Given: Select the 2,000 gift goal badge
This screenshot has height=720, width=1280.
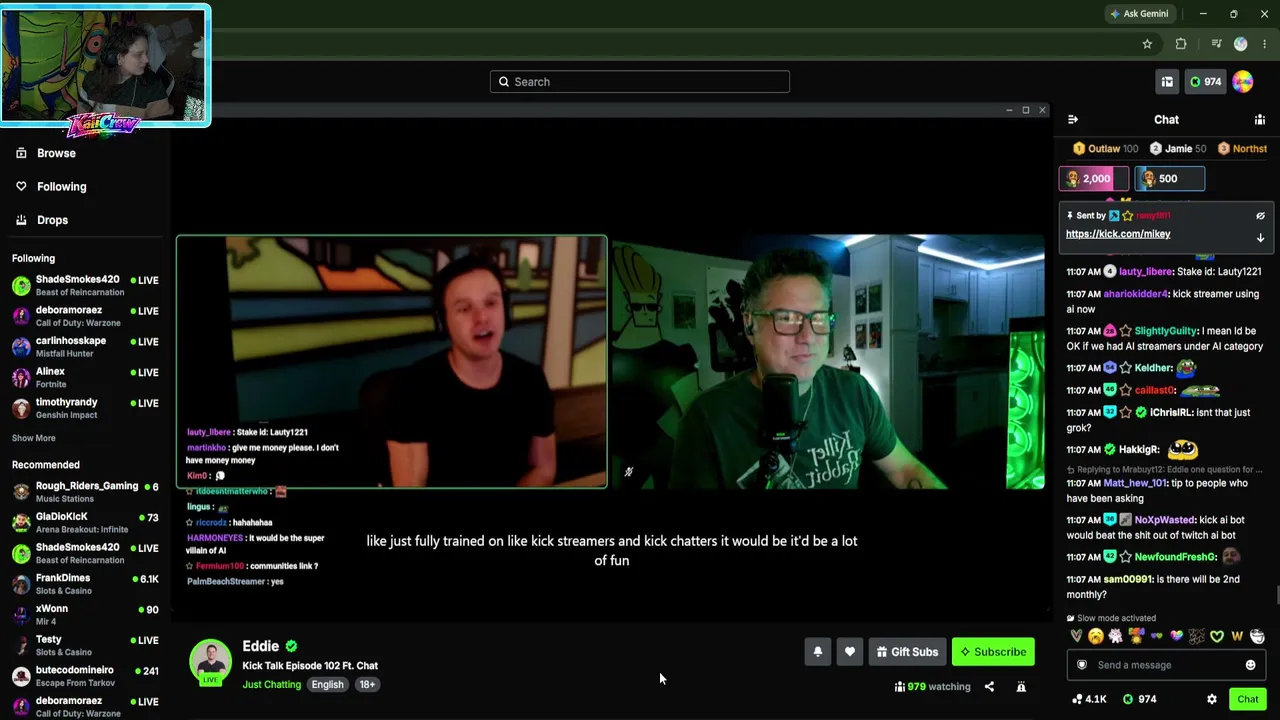Looking at the screenshot, I should [x=1093, y=179].
